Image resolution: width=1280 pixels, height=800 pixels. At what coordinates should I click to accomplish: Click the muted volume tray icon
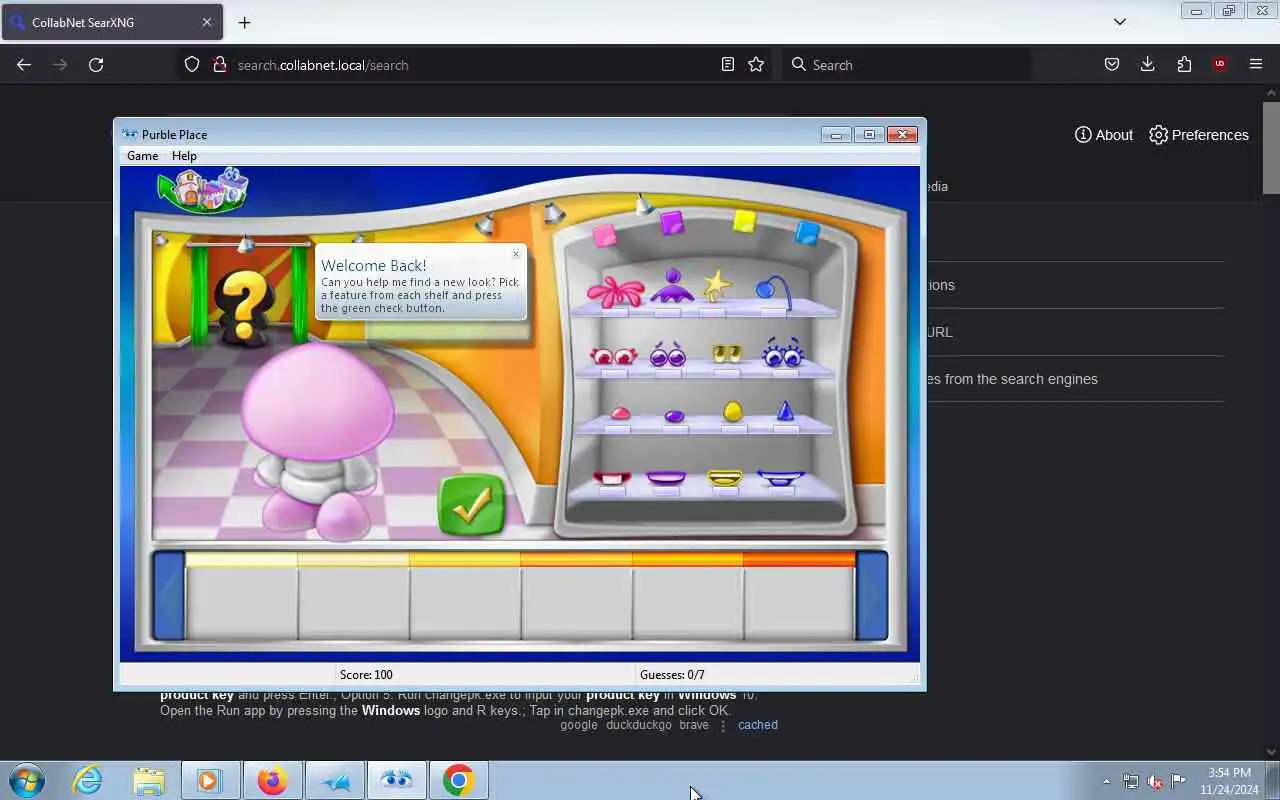(x=1155, y=781)
